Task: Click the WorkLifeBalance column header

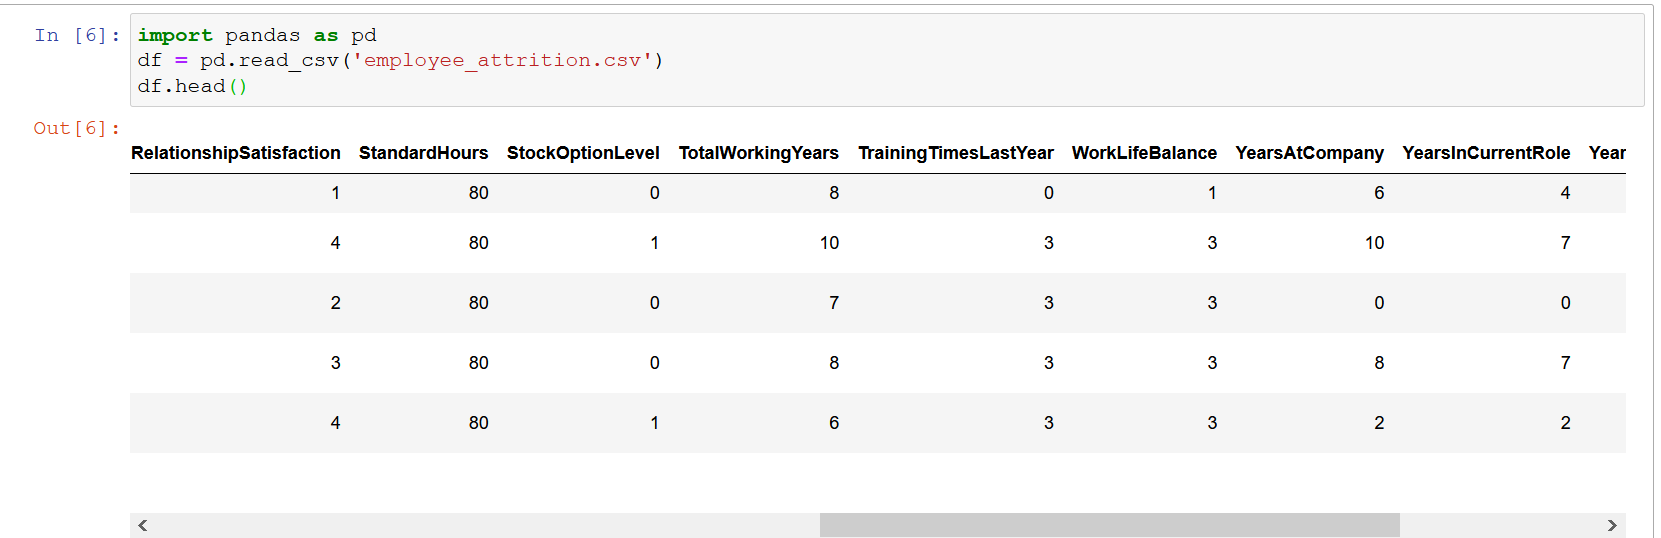Action: (x=1145, y=153)
